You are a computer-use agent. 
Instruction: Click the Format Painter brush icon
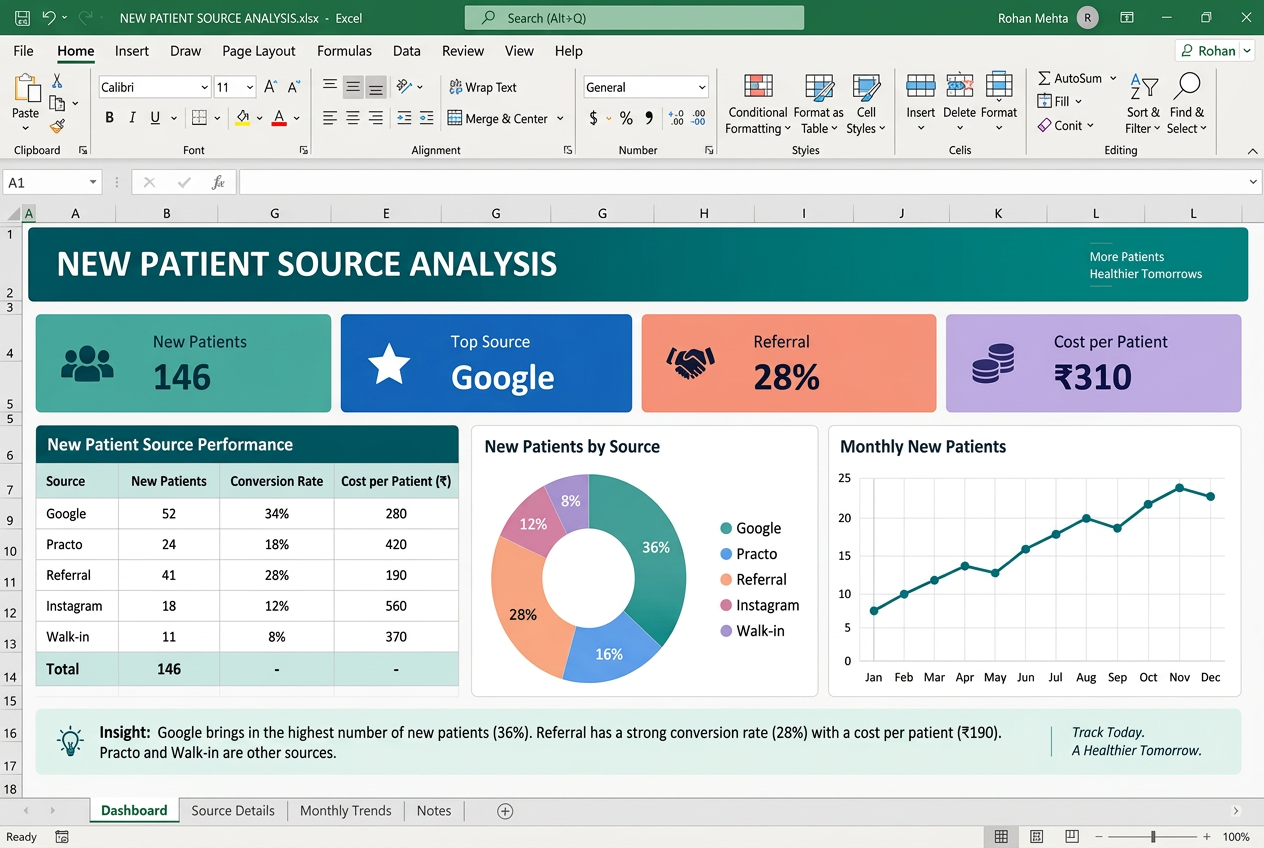coord(57,126)
